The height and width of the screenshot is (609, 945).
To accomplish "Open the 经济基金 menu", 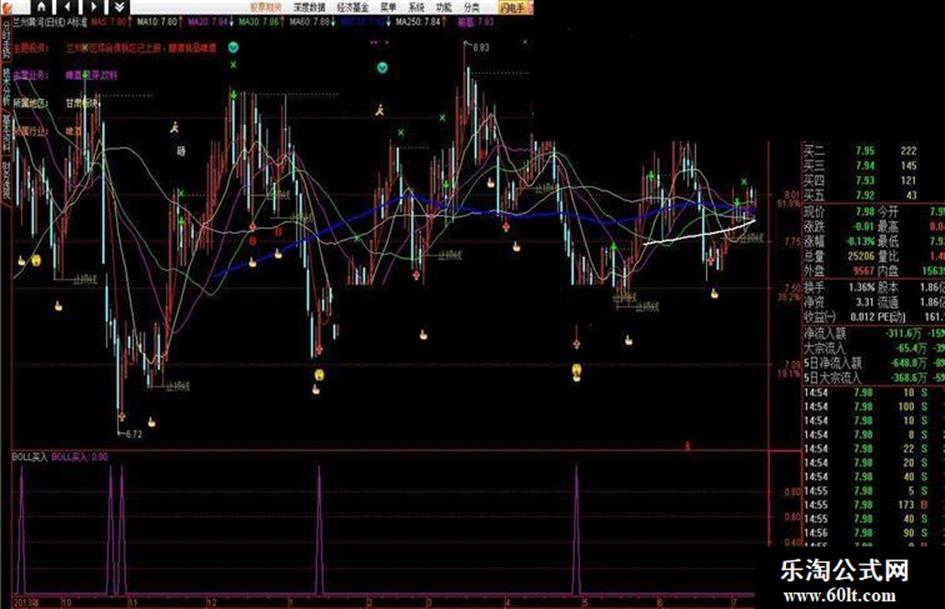I will (x=353, y=7).
